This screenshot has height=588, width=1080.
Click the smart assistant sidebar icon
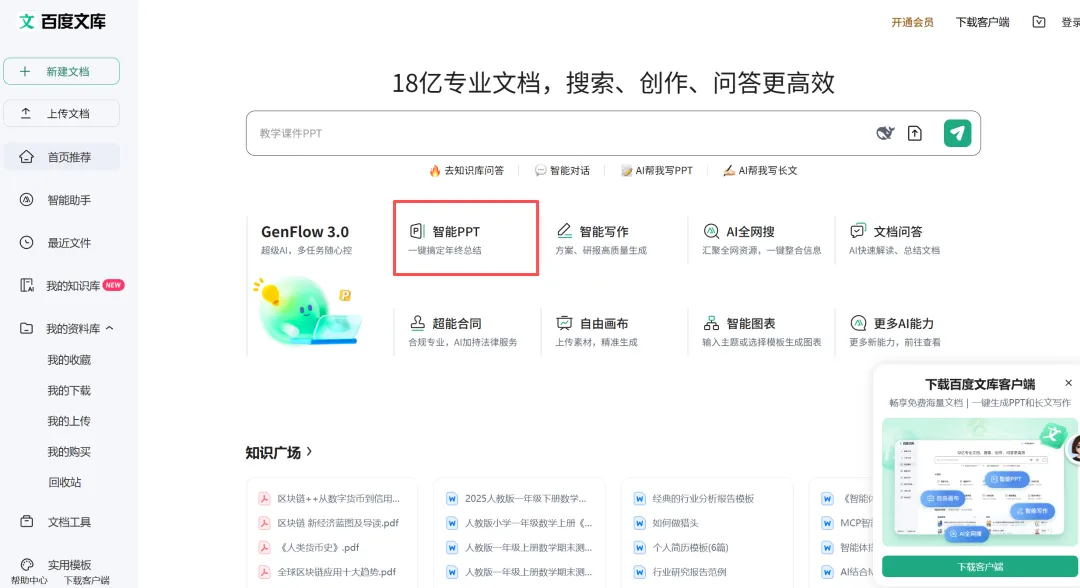pos(26,200)
